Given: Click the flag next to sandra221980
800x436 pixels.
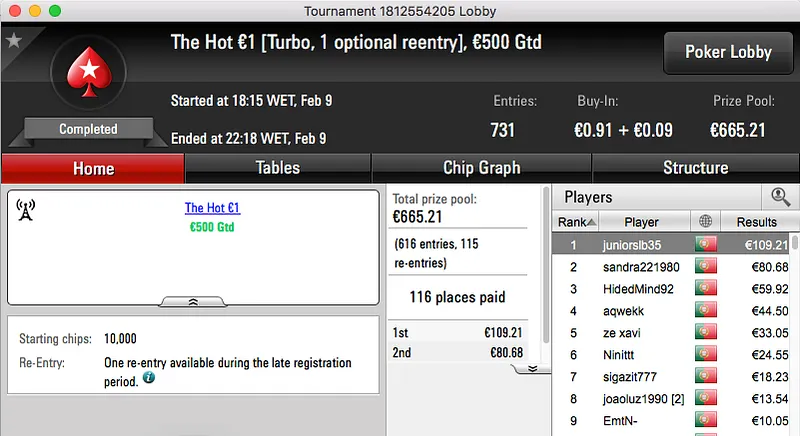Looking at the screenshot, I should (707, 266).
